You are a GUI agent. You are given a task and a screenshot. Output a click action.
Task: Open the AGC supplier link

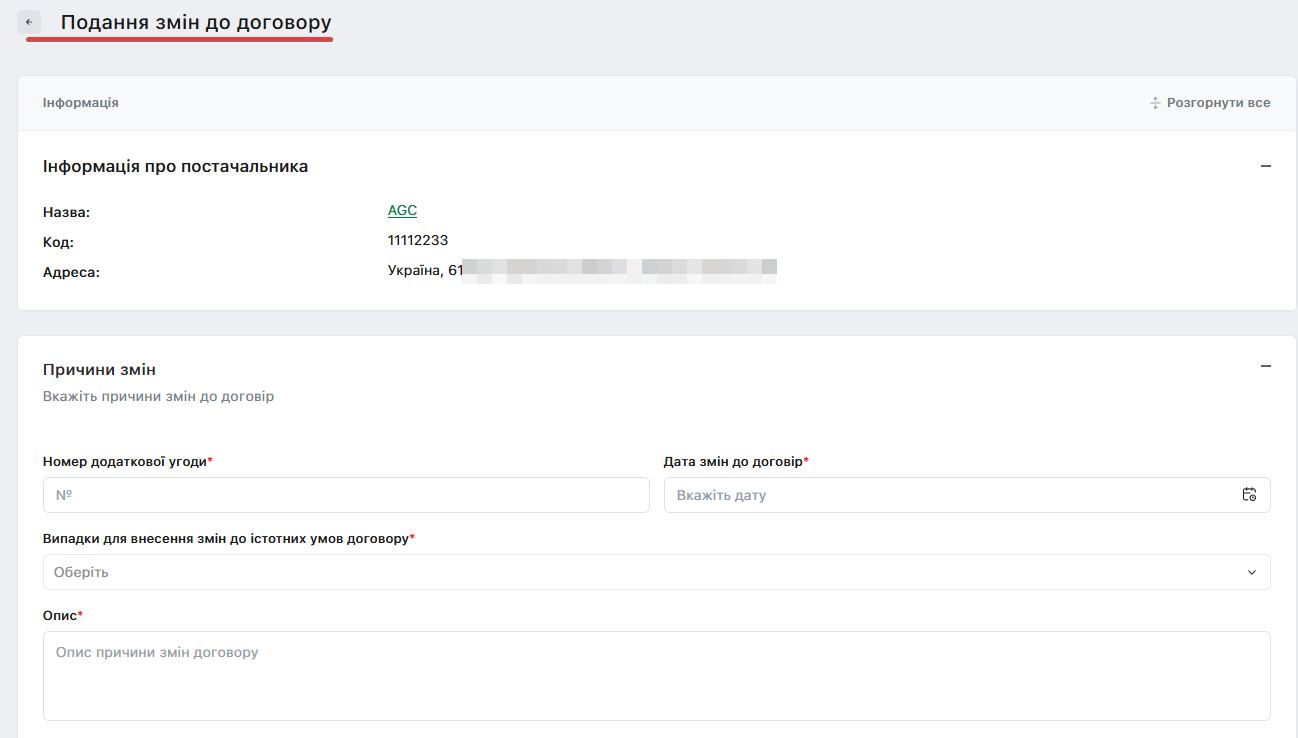[x=402, y=210]
